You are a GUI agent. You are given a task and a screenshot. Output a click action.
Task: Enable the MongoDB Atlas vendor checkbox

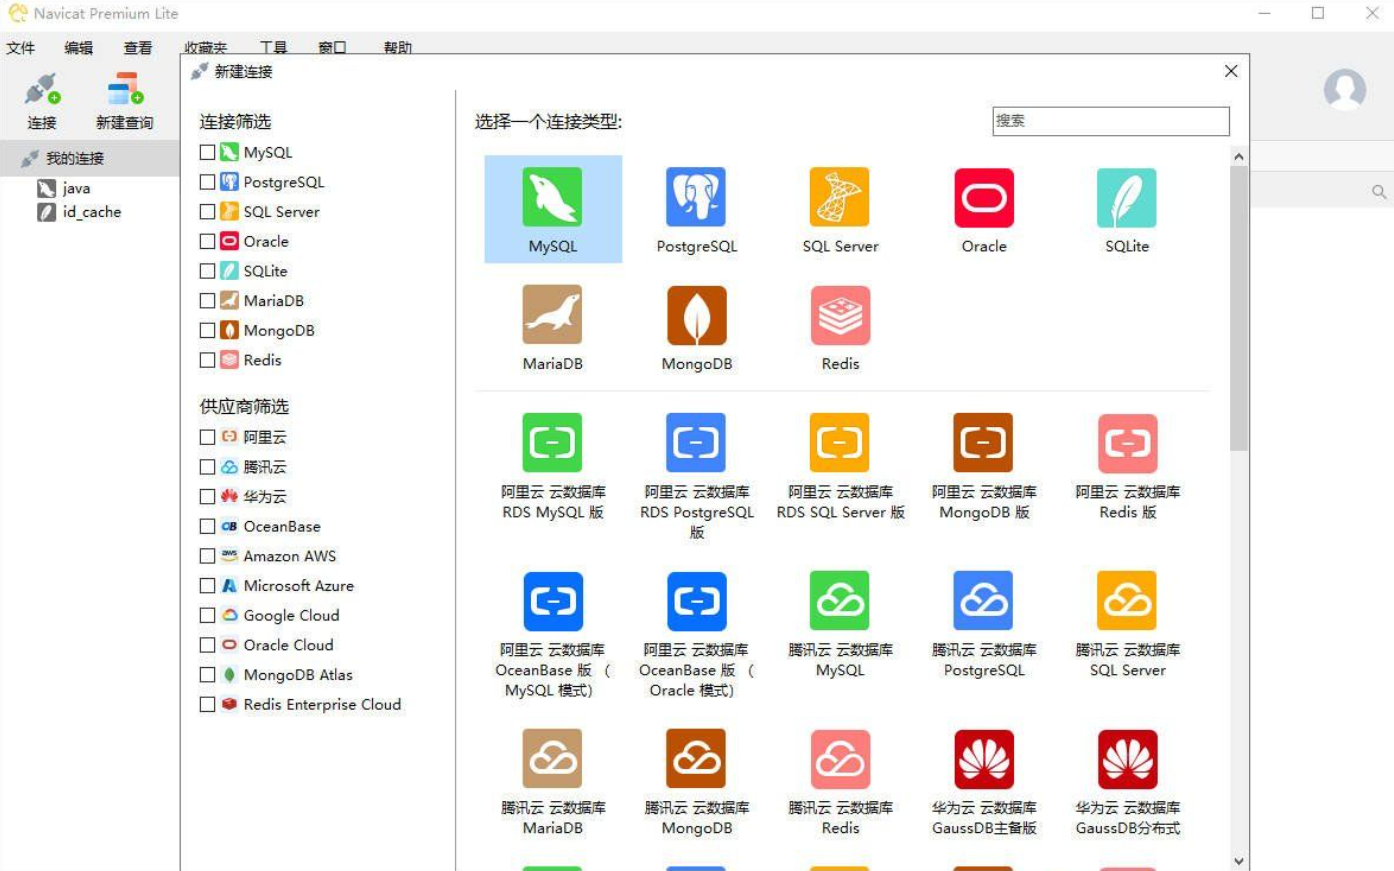[x=207, y=675]
